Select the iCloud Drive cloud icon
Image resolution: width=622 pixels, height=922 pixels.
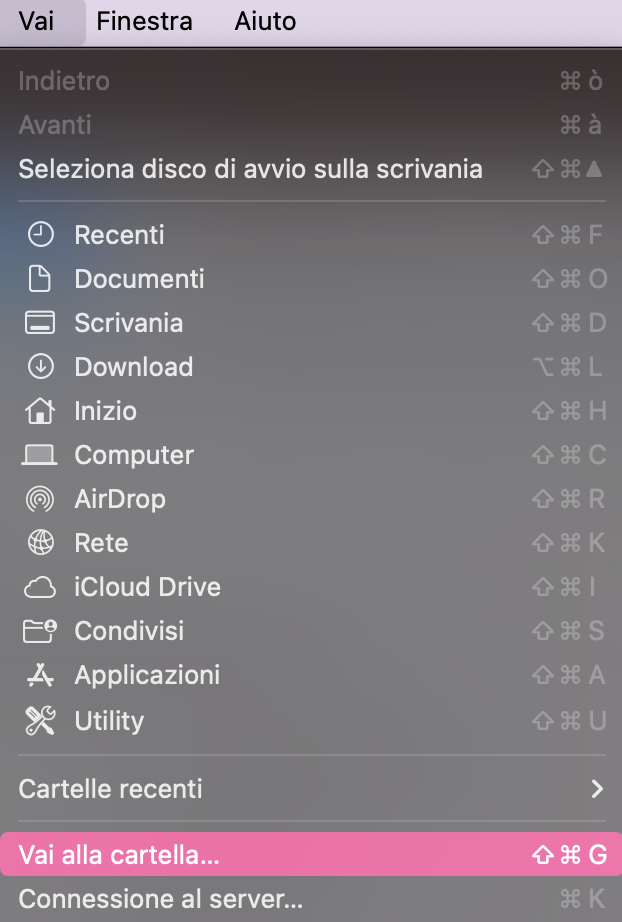pyautogui.click(x=40, y=586)
